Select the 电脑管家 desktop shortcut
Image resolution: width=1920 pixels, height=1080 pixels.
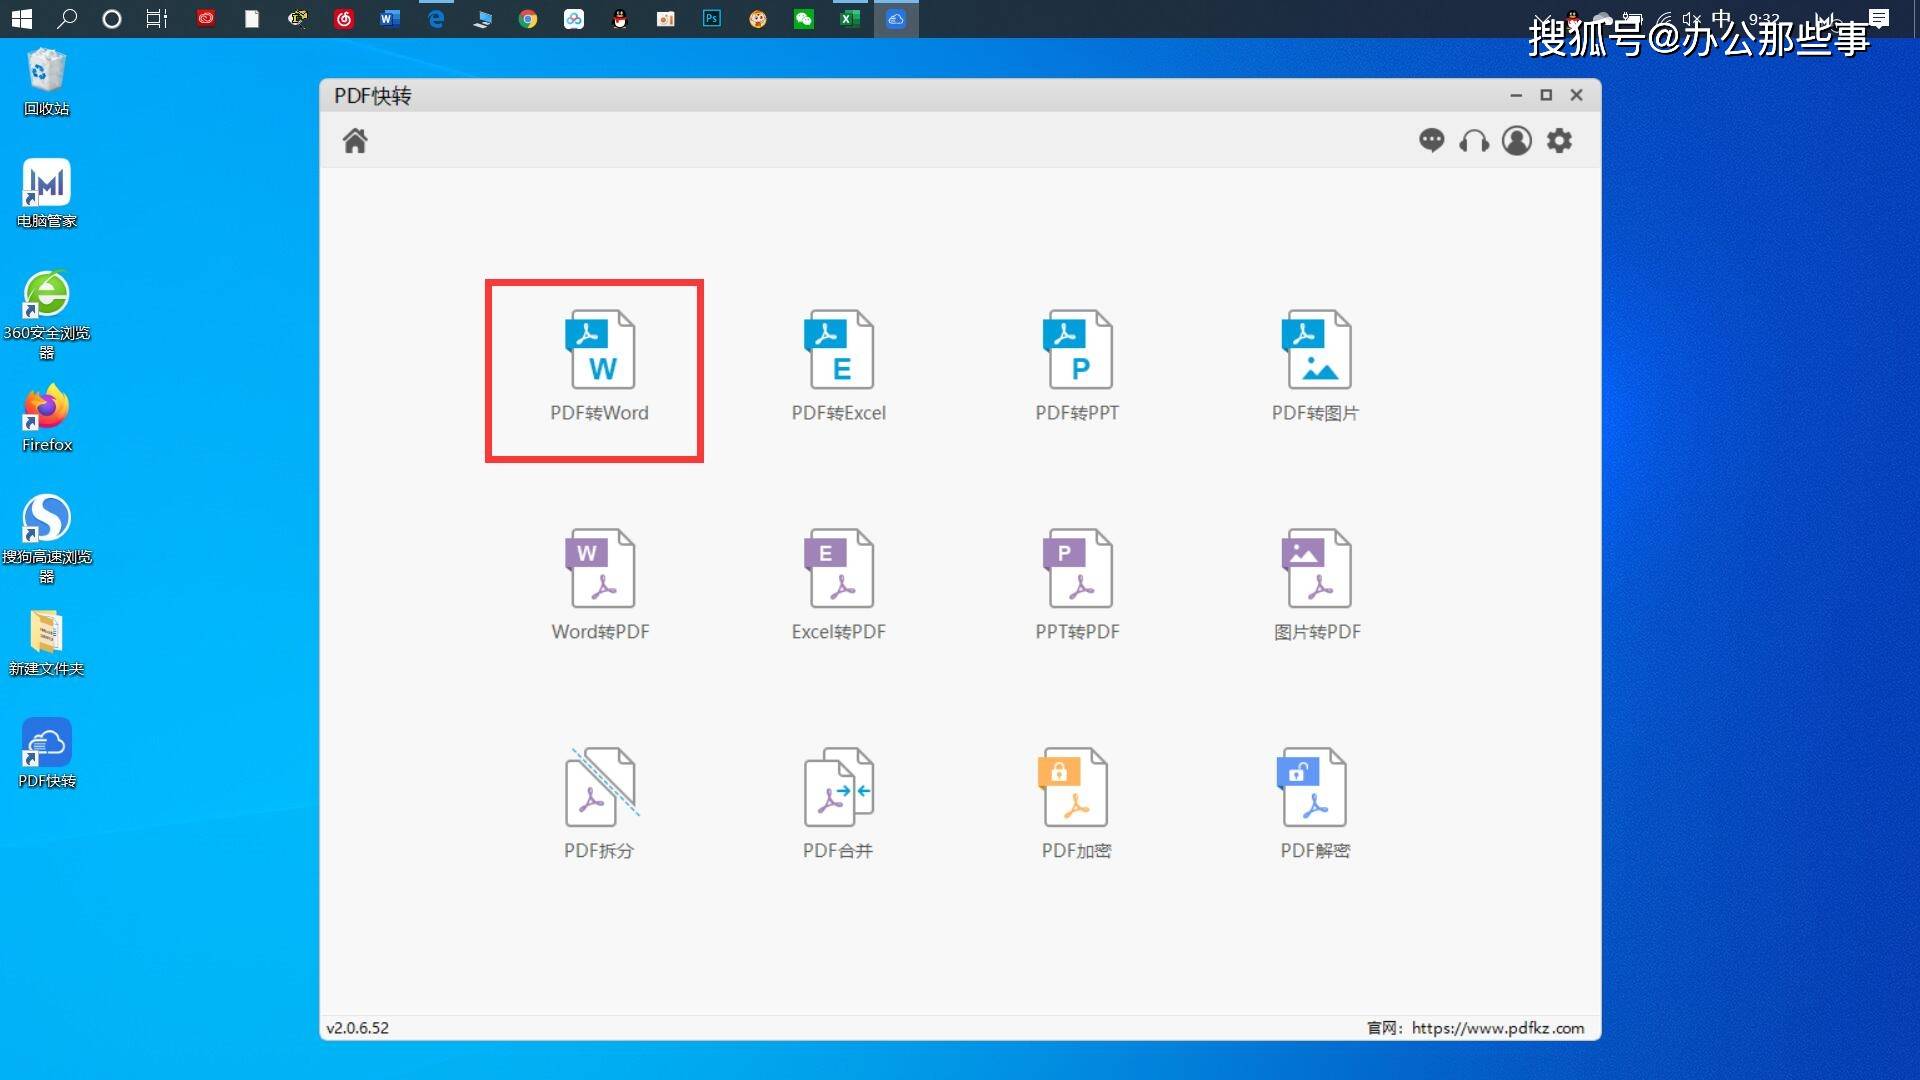(x=46, y=194)
